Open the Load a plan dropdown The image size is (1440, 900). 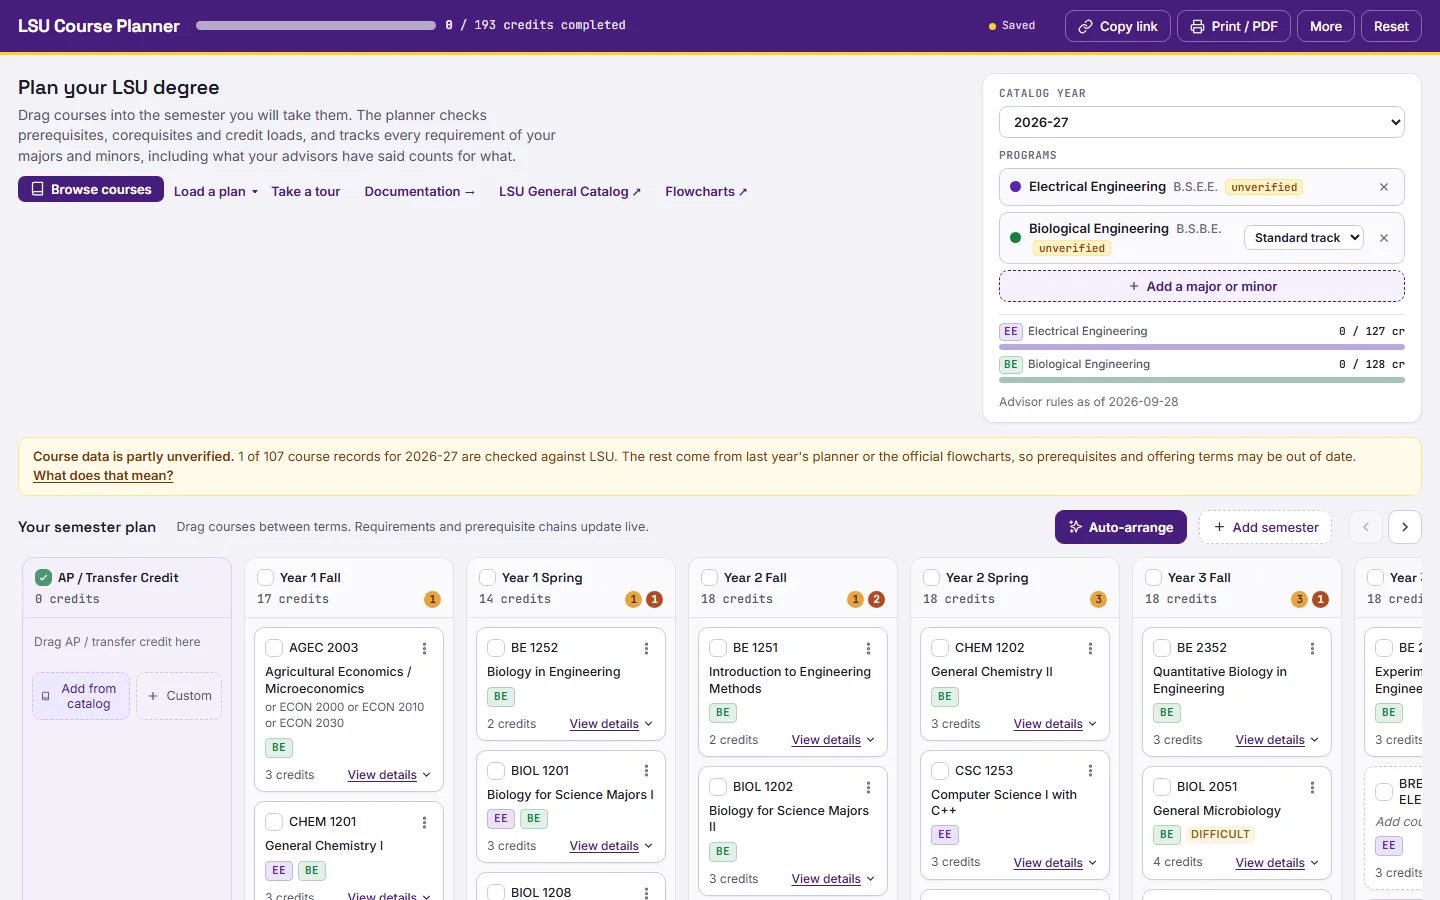(x=216, y=191)
